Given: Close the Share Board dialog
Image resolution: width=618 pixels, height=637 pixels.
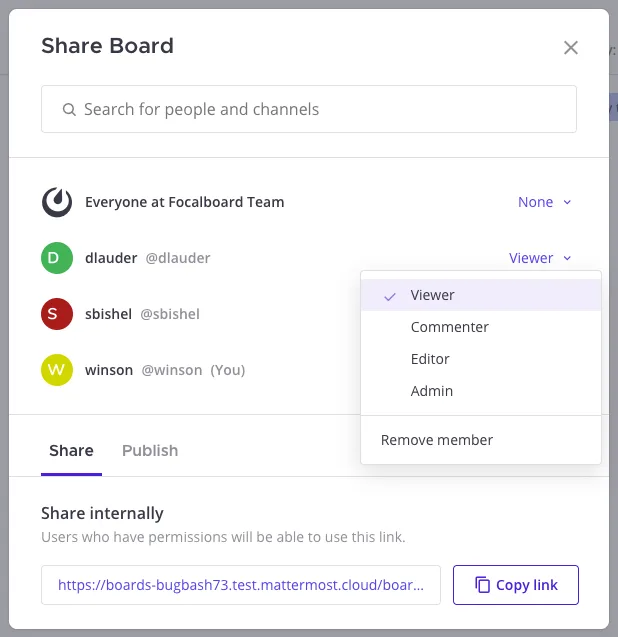Looking at the screenshot, I should coord(570,48).
